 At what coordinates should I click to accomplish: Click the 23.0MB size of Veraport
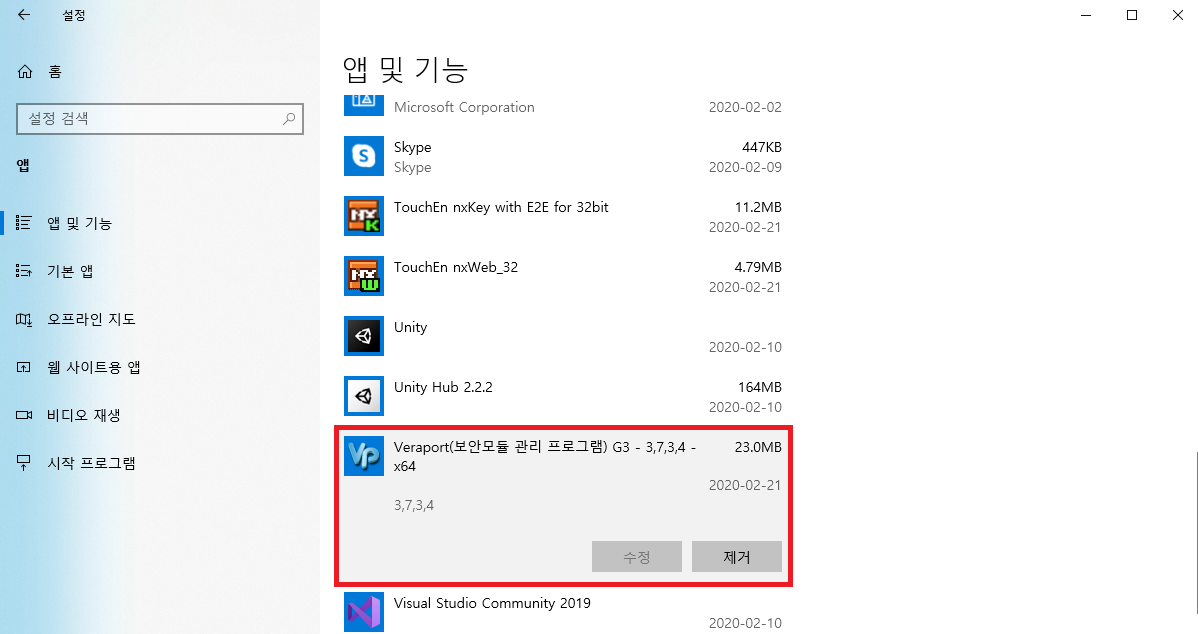pyautogui.click(x=758, y=447)
